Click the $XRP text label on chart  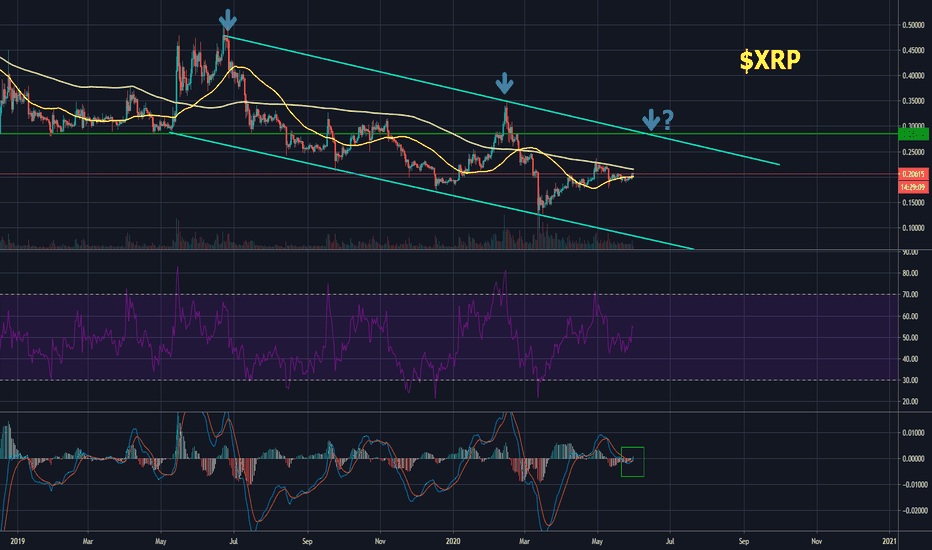[770, 60]
